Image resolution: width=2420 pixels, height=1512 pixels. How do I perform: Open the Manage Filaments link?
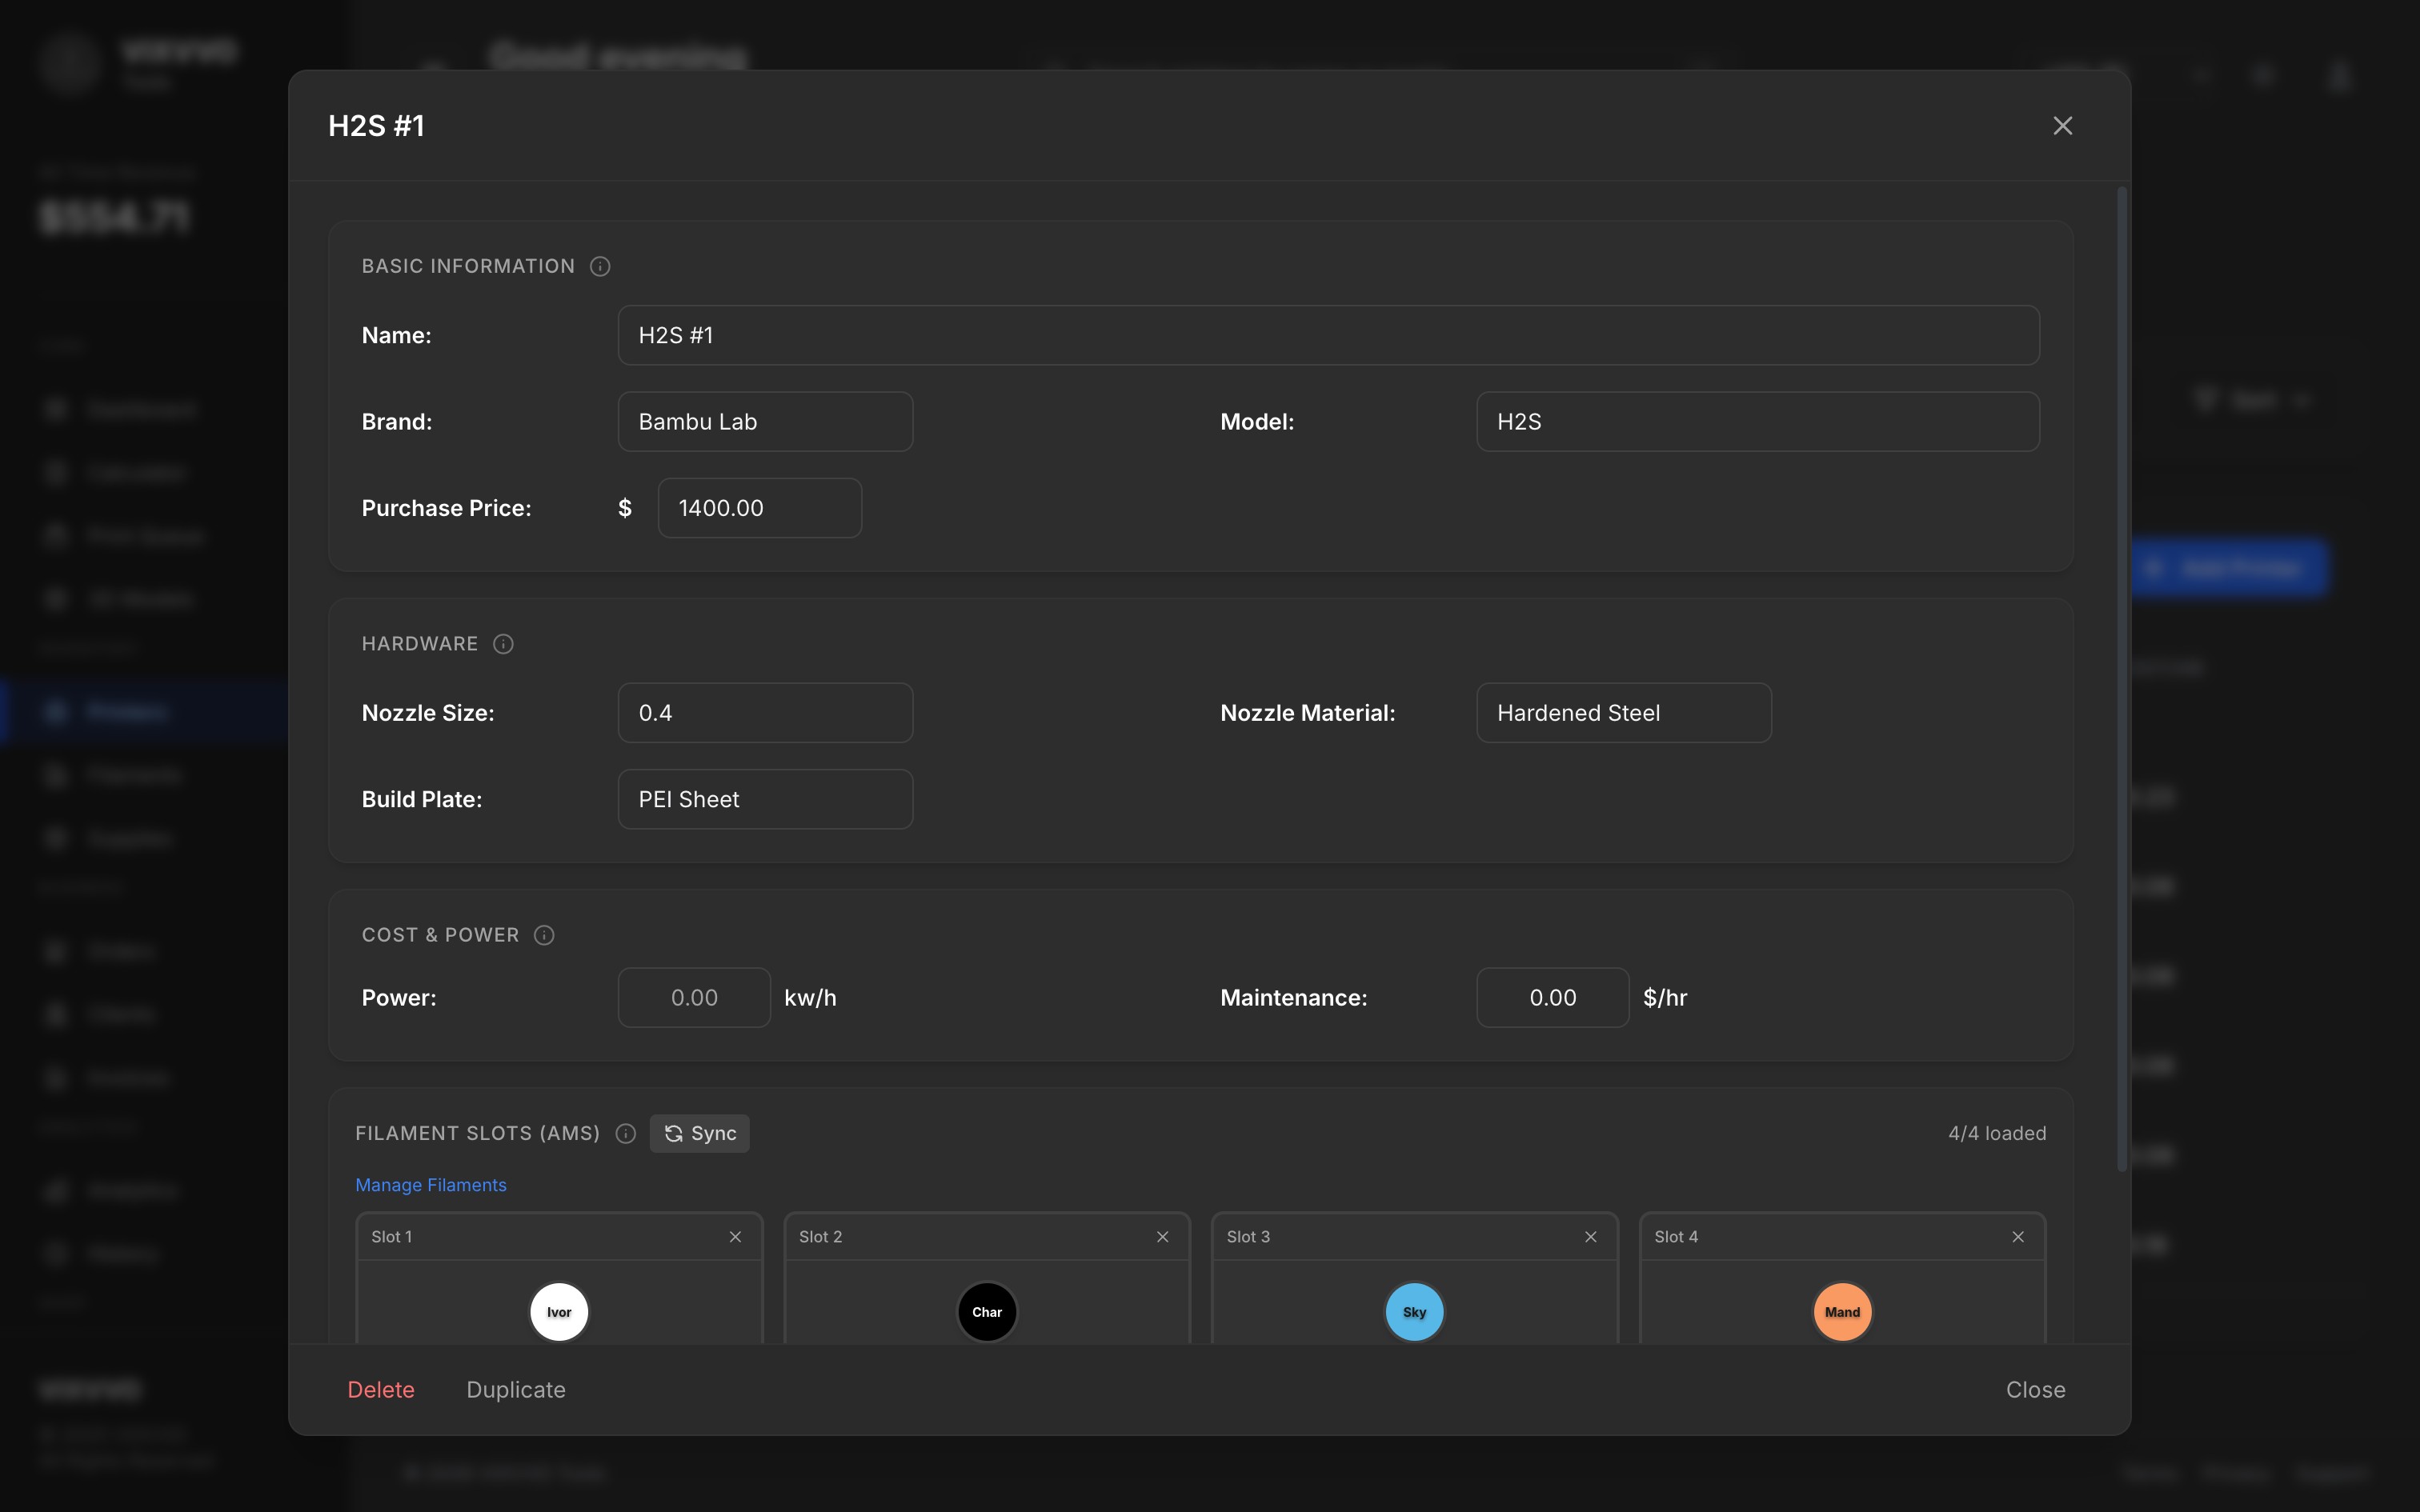[x=431, y=1185]
